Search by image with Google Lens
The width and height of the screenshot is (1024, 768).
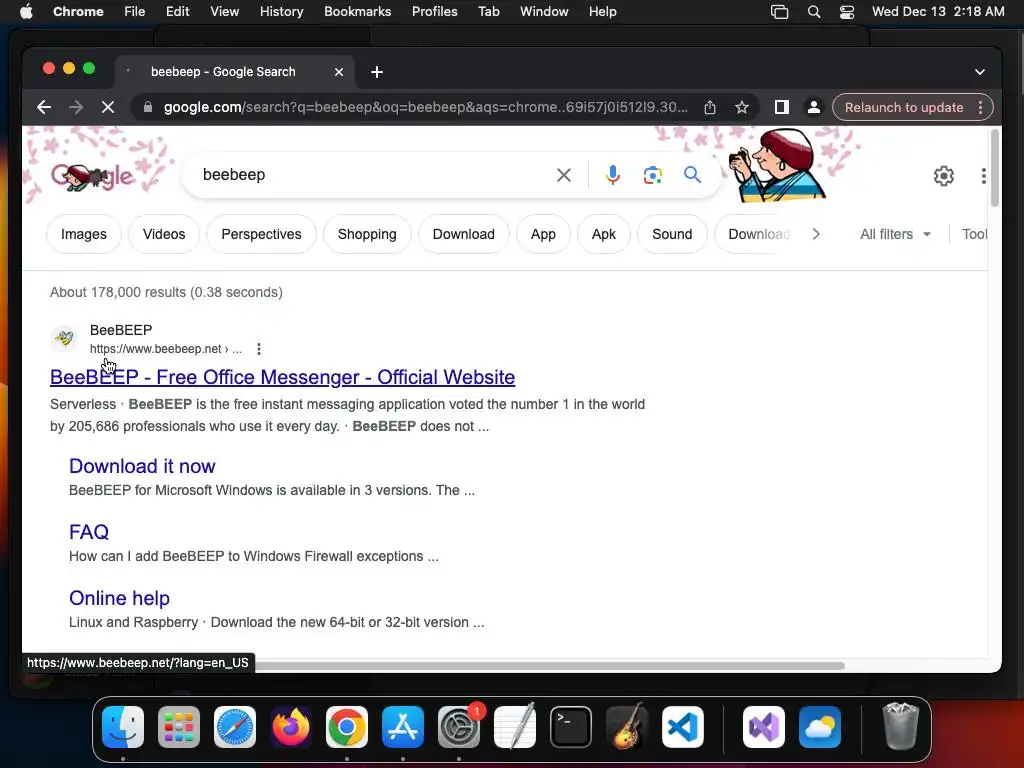point(652,175)
